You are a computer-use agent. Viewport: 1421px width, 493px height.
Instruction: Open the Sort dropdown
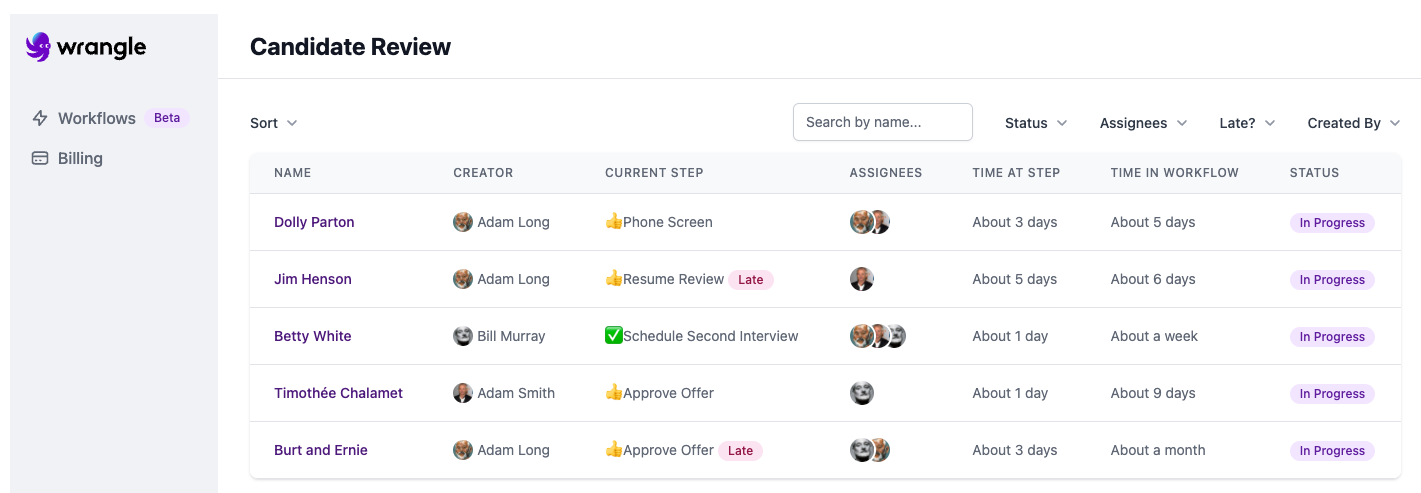[274, 123]
